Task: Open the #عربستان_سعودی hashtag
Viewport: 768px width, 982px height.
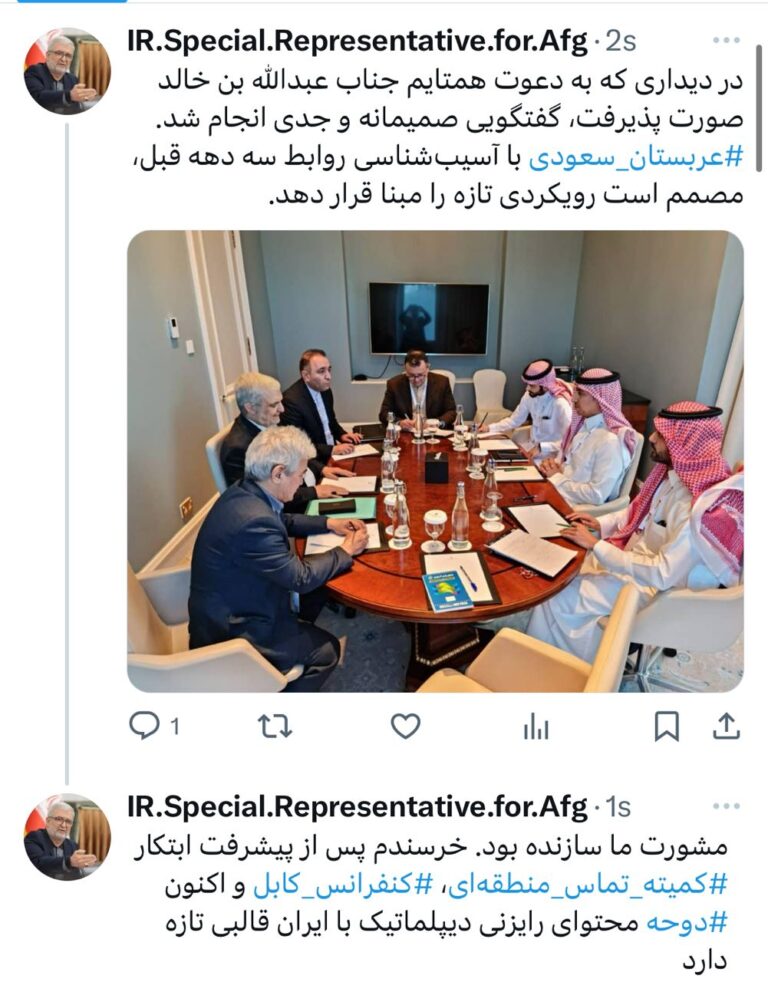Action: [635, 158]
